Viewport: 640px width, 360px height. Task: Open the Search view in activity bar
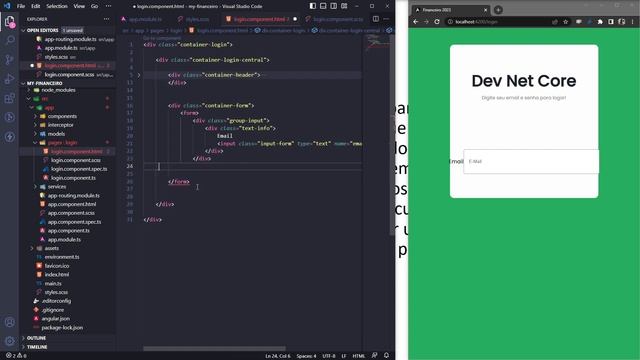(x=9, y=40)
